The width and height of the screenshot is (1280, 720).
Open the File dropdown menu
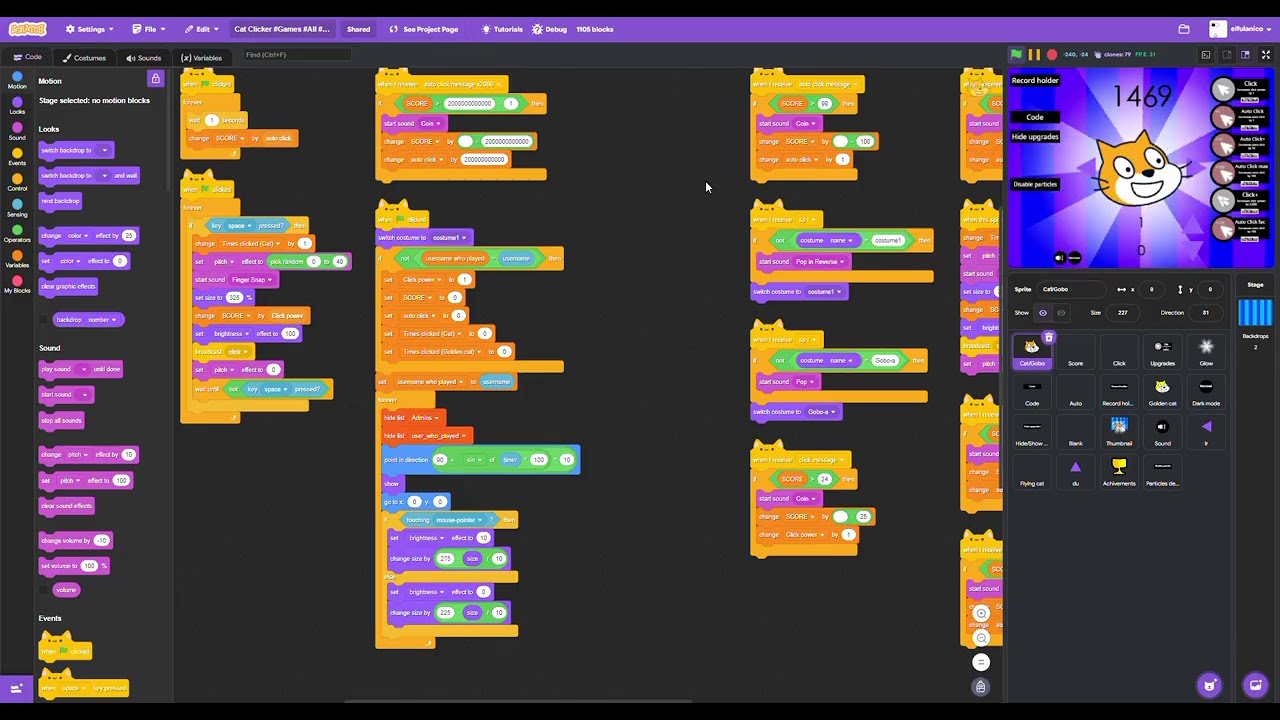pos(149,29)
